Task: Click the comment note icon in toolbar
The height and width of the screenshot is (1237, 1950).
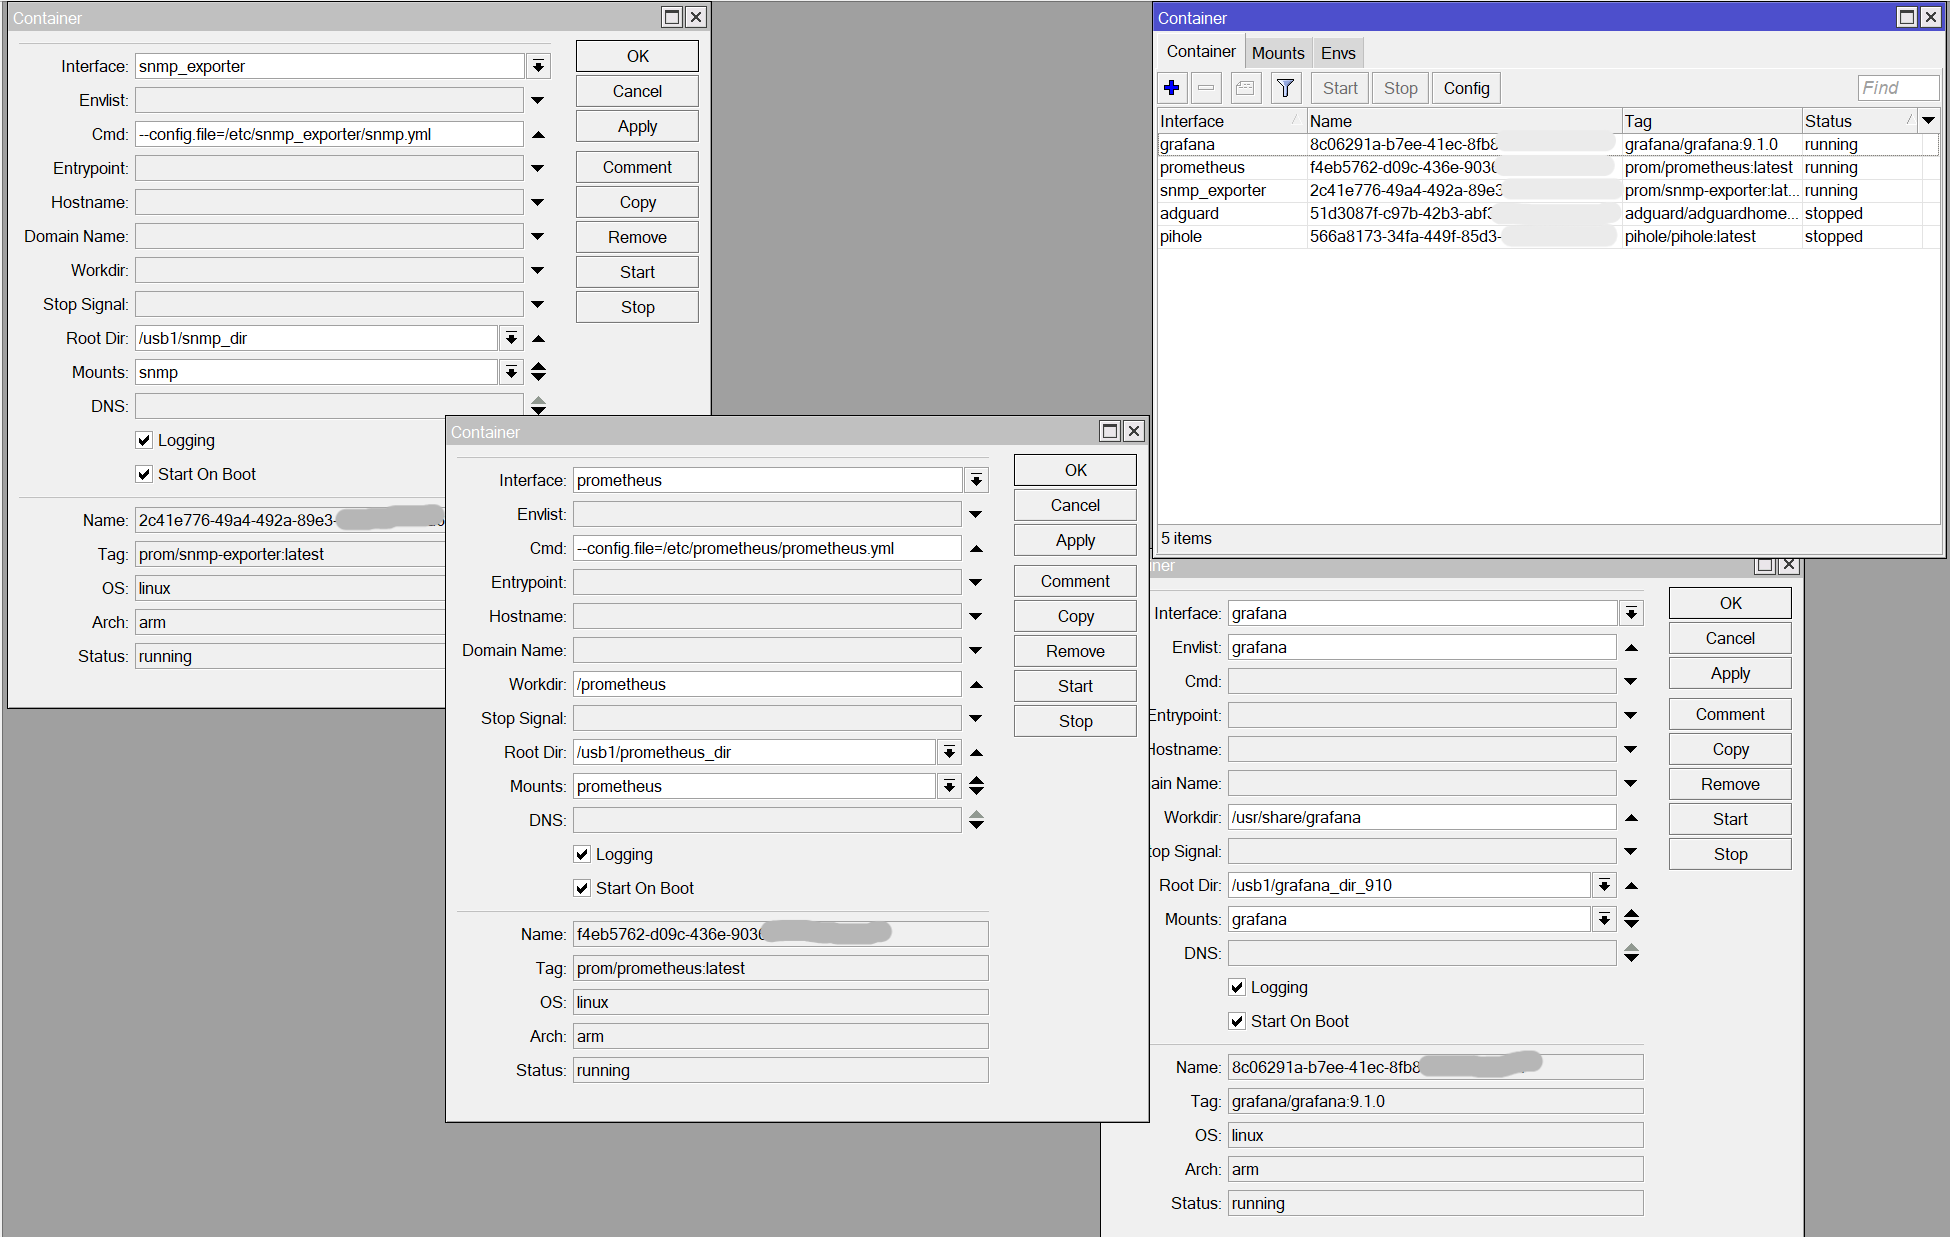Action: coord(1245,88)
